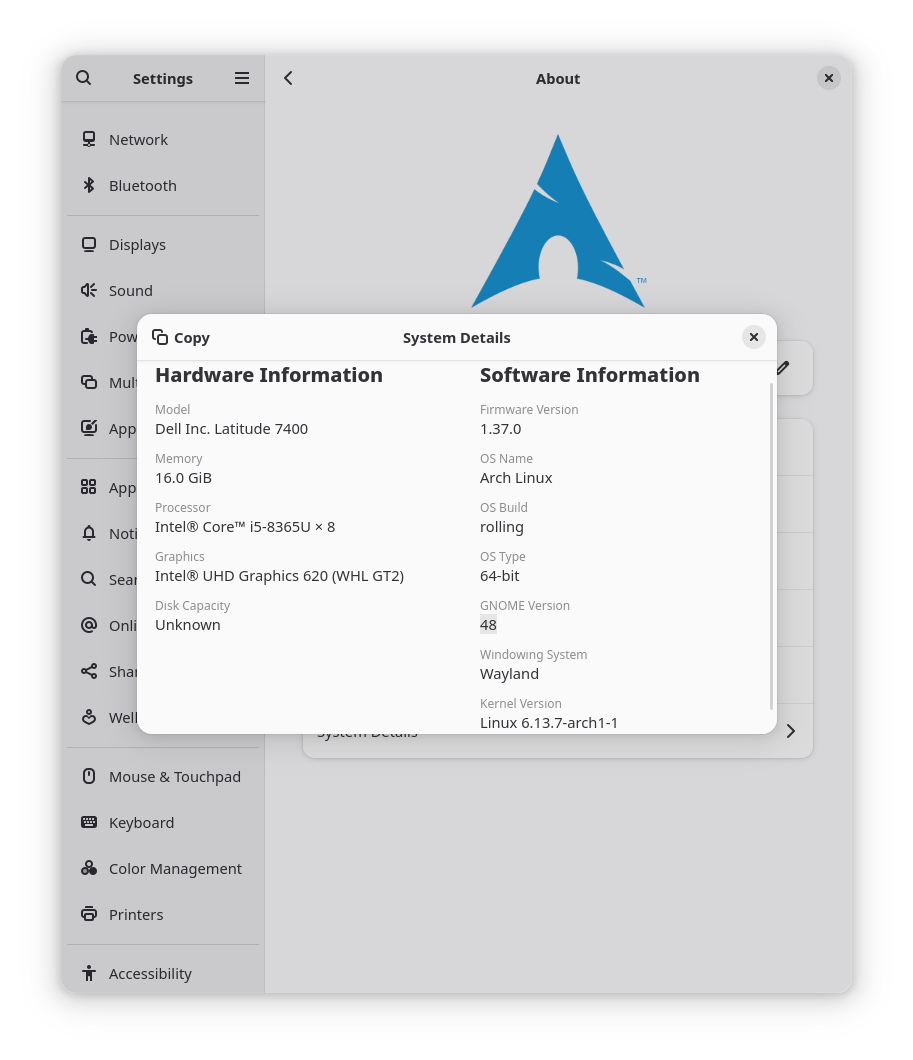Click the Online Accounts at-sign icon
913x1060 pixels.
[89, 625]
